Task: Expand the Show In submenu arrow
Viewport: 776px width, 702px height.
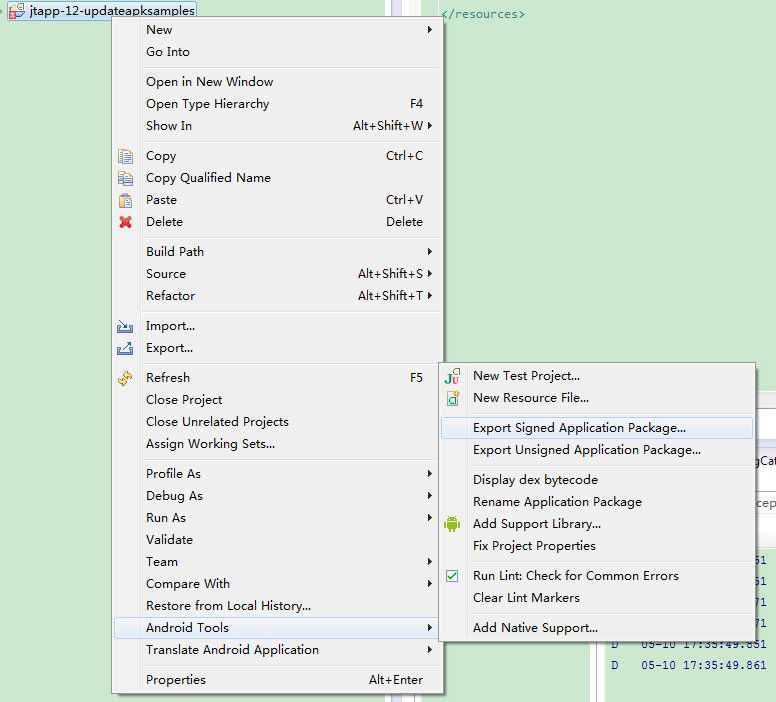Action: coord(430,126)
